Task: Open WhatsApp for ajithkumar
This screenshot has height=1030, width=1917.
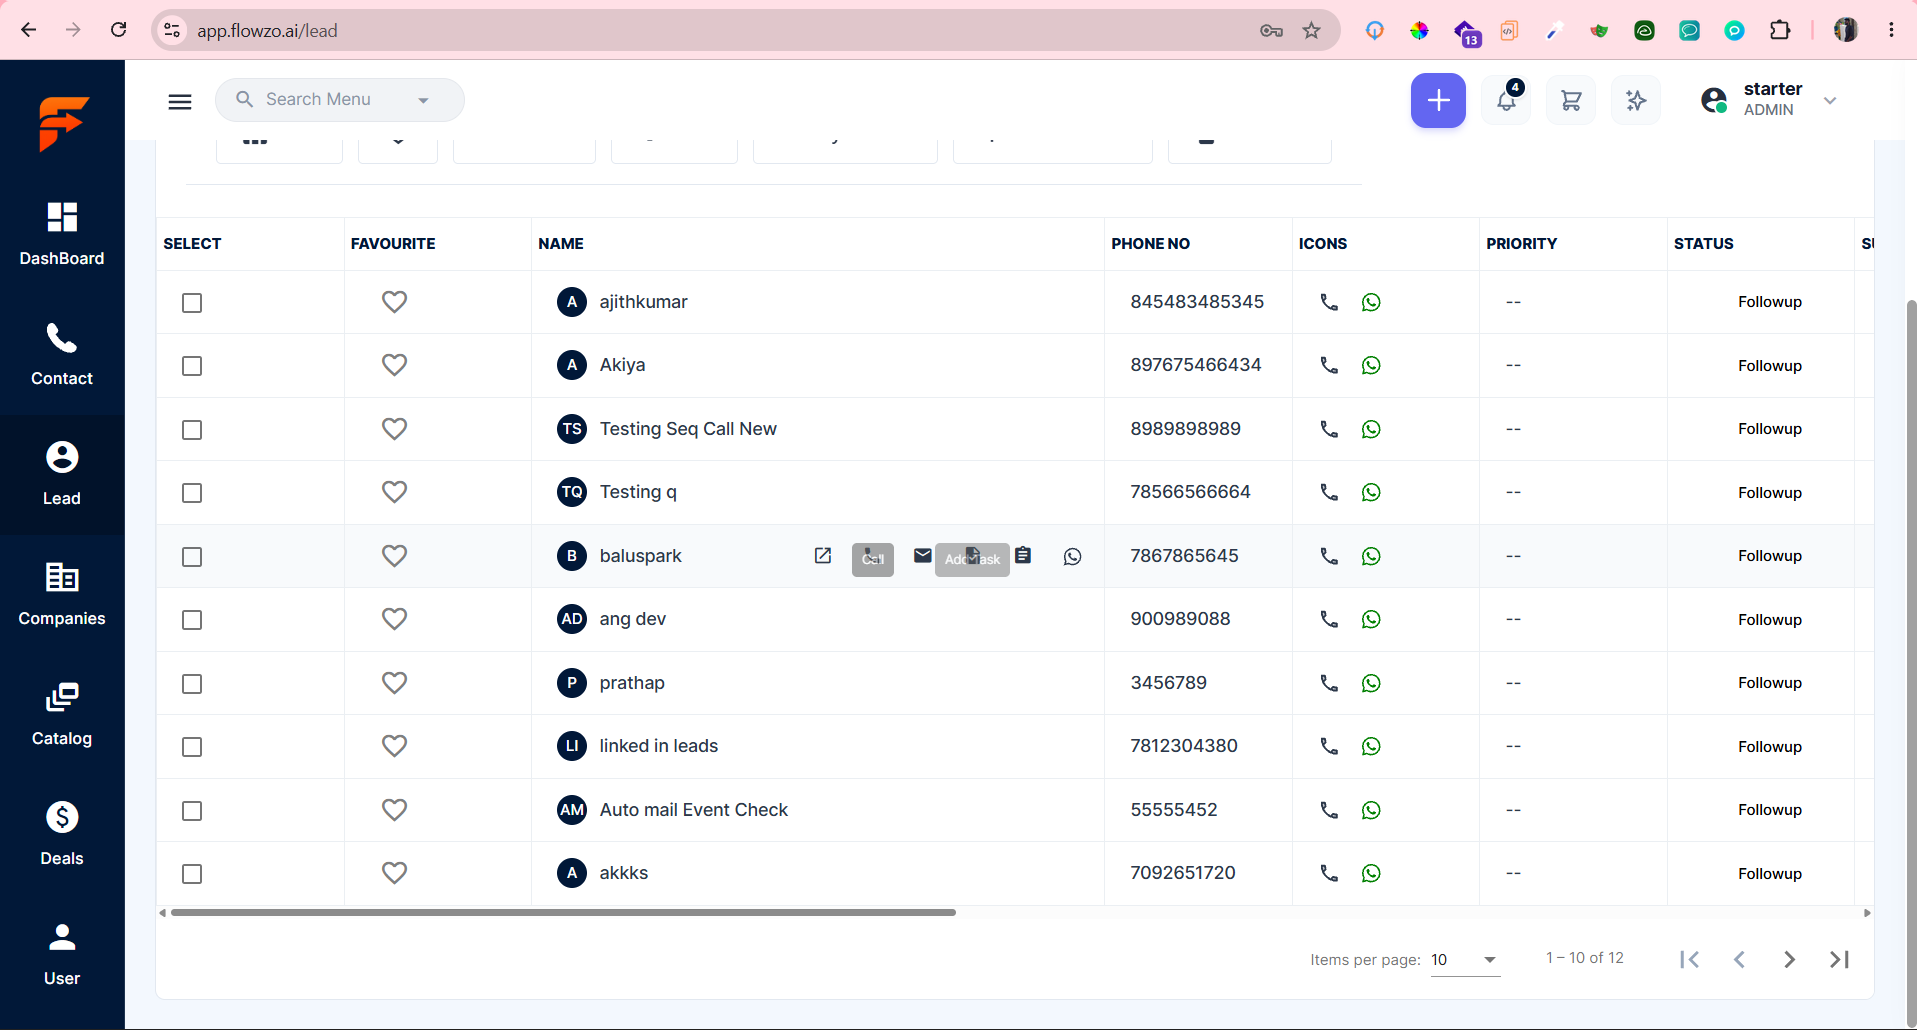Action: (x=1371, y=302)
